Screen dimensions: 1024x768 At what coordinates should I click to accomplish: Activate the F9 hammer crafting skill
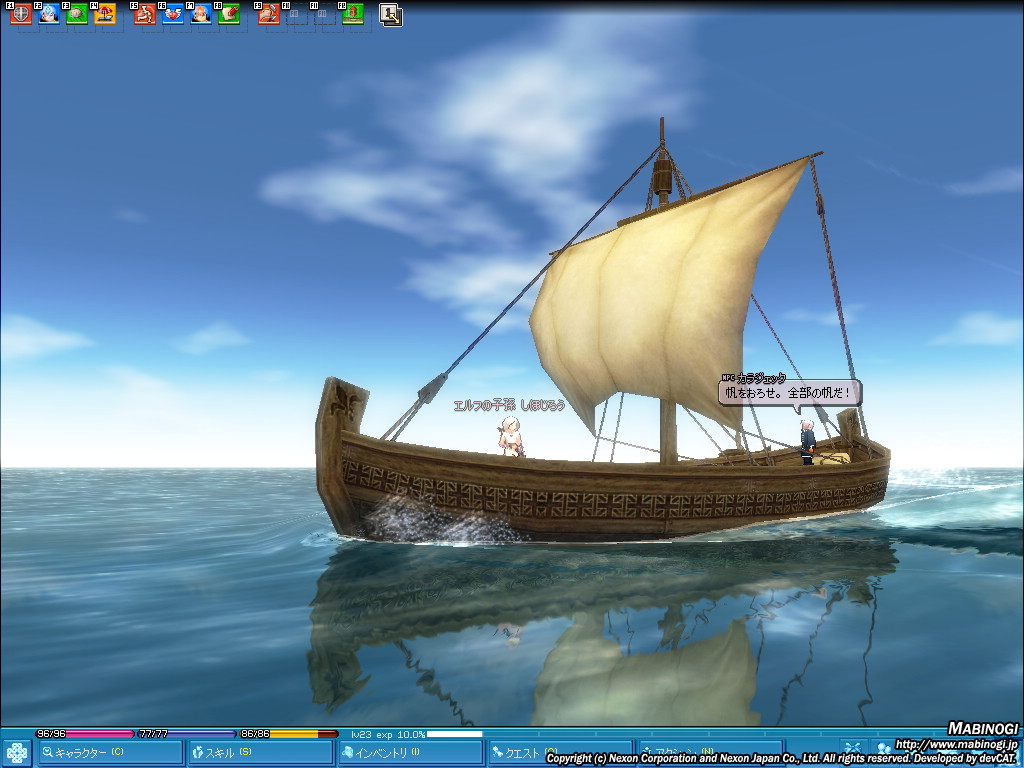[x=269, y=14]
